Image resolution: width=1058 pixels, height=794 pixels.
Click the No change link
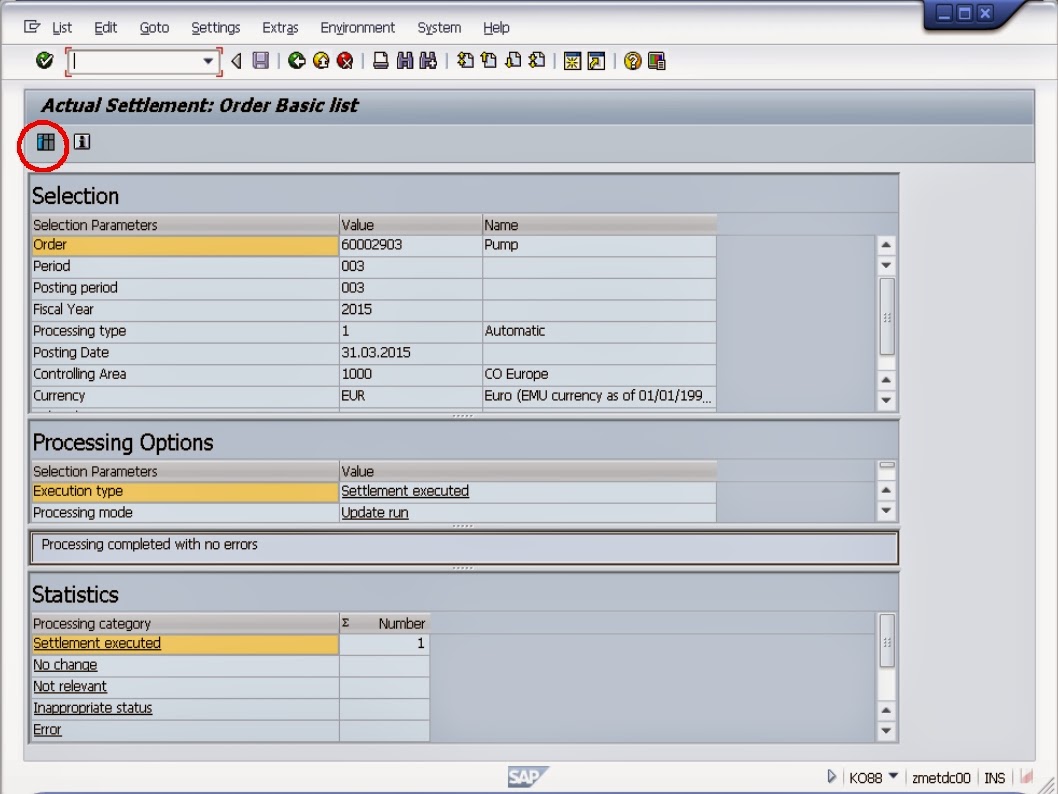65,665
